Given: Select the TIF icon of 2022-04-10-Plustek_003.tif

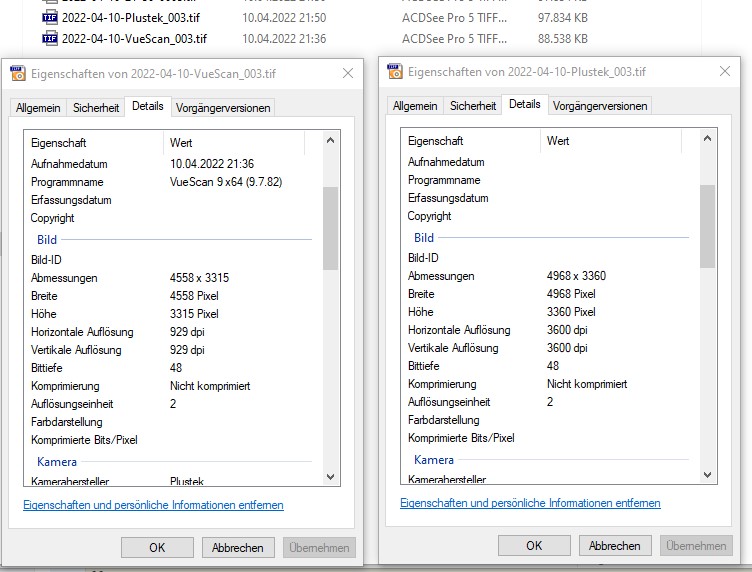Looking at the screenshot, I should pyautogui.click(x=50, y=18).
